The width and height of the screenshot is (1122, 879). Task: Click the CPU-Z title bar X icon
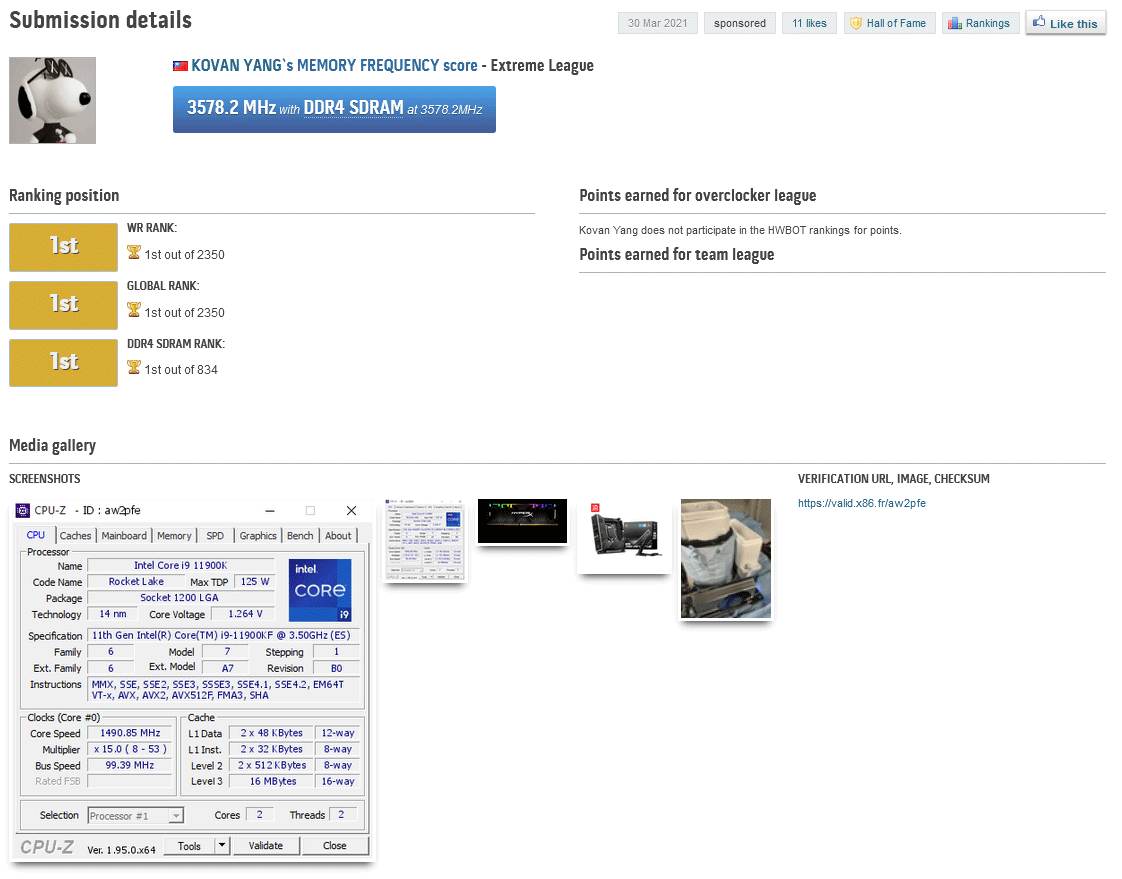[x=351, y=510]
